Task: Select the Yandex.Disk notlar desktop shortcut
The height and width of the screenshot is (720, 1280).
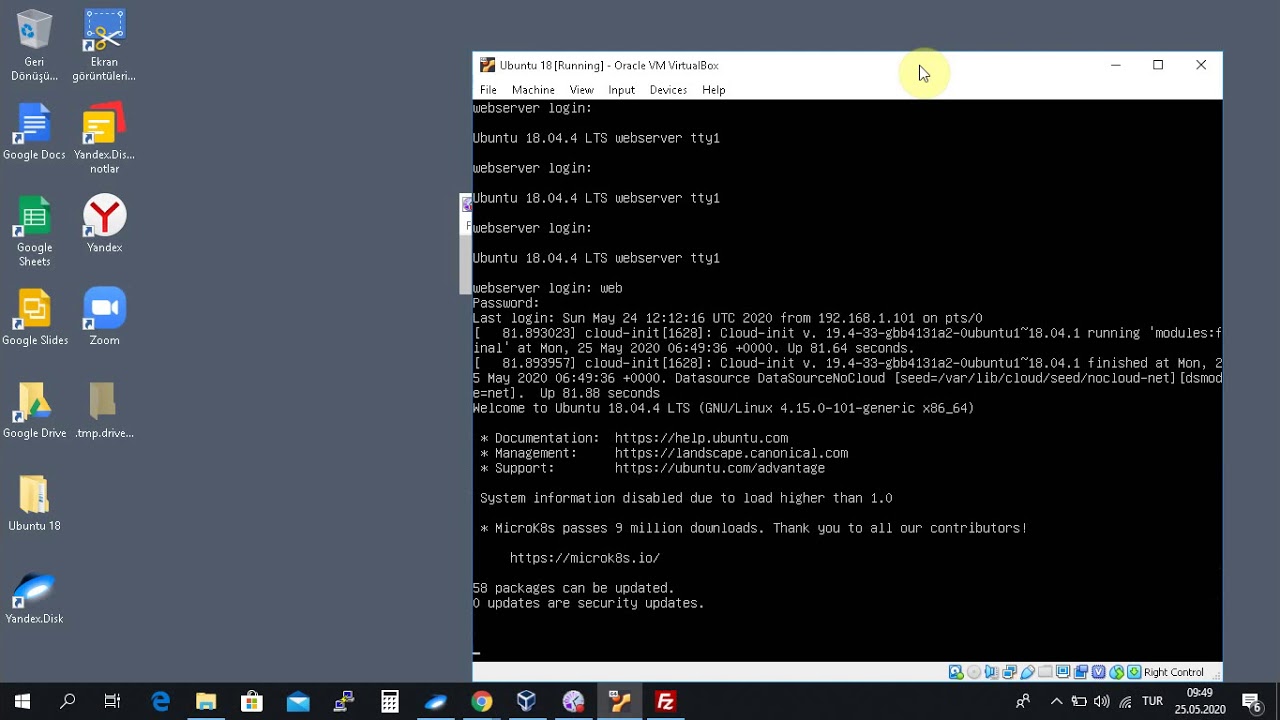Action: coord(104,139)
